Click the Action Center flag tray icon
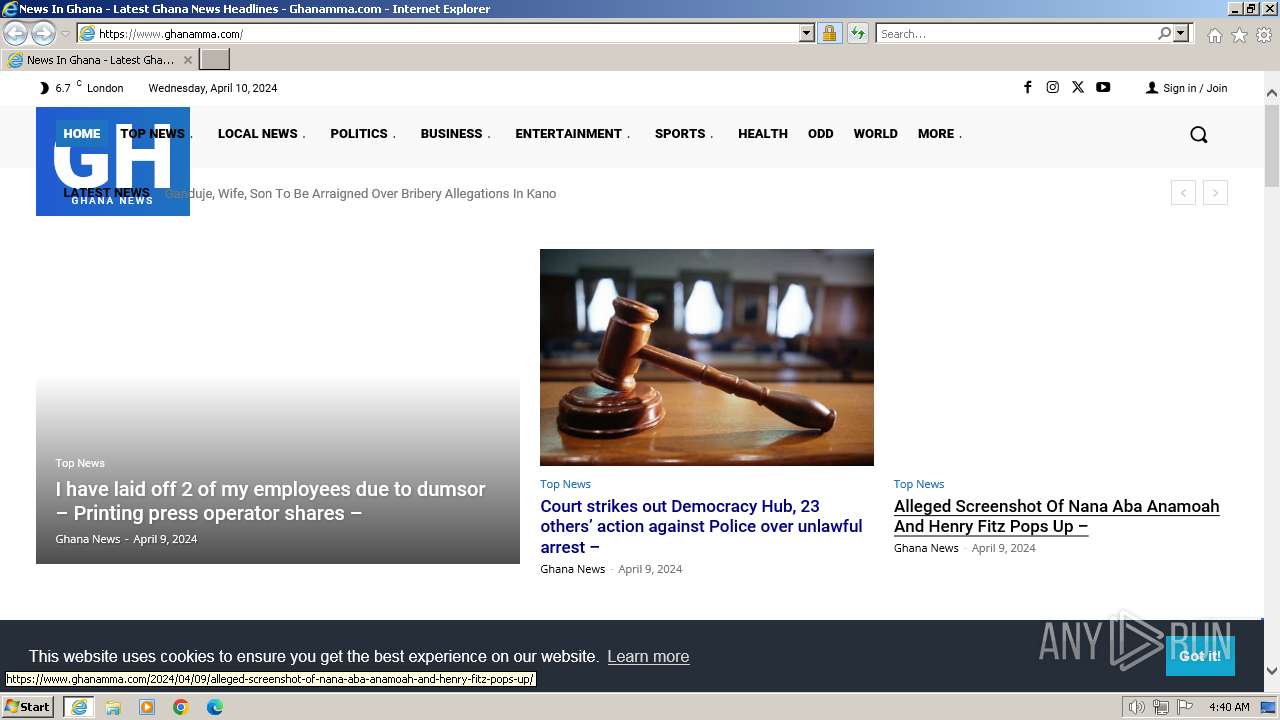The width and height of the screenshot is (1280, 720). [1185, 707]
